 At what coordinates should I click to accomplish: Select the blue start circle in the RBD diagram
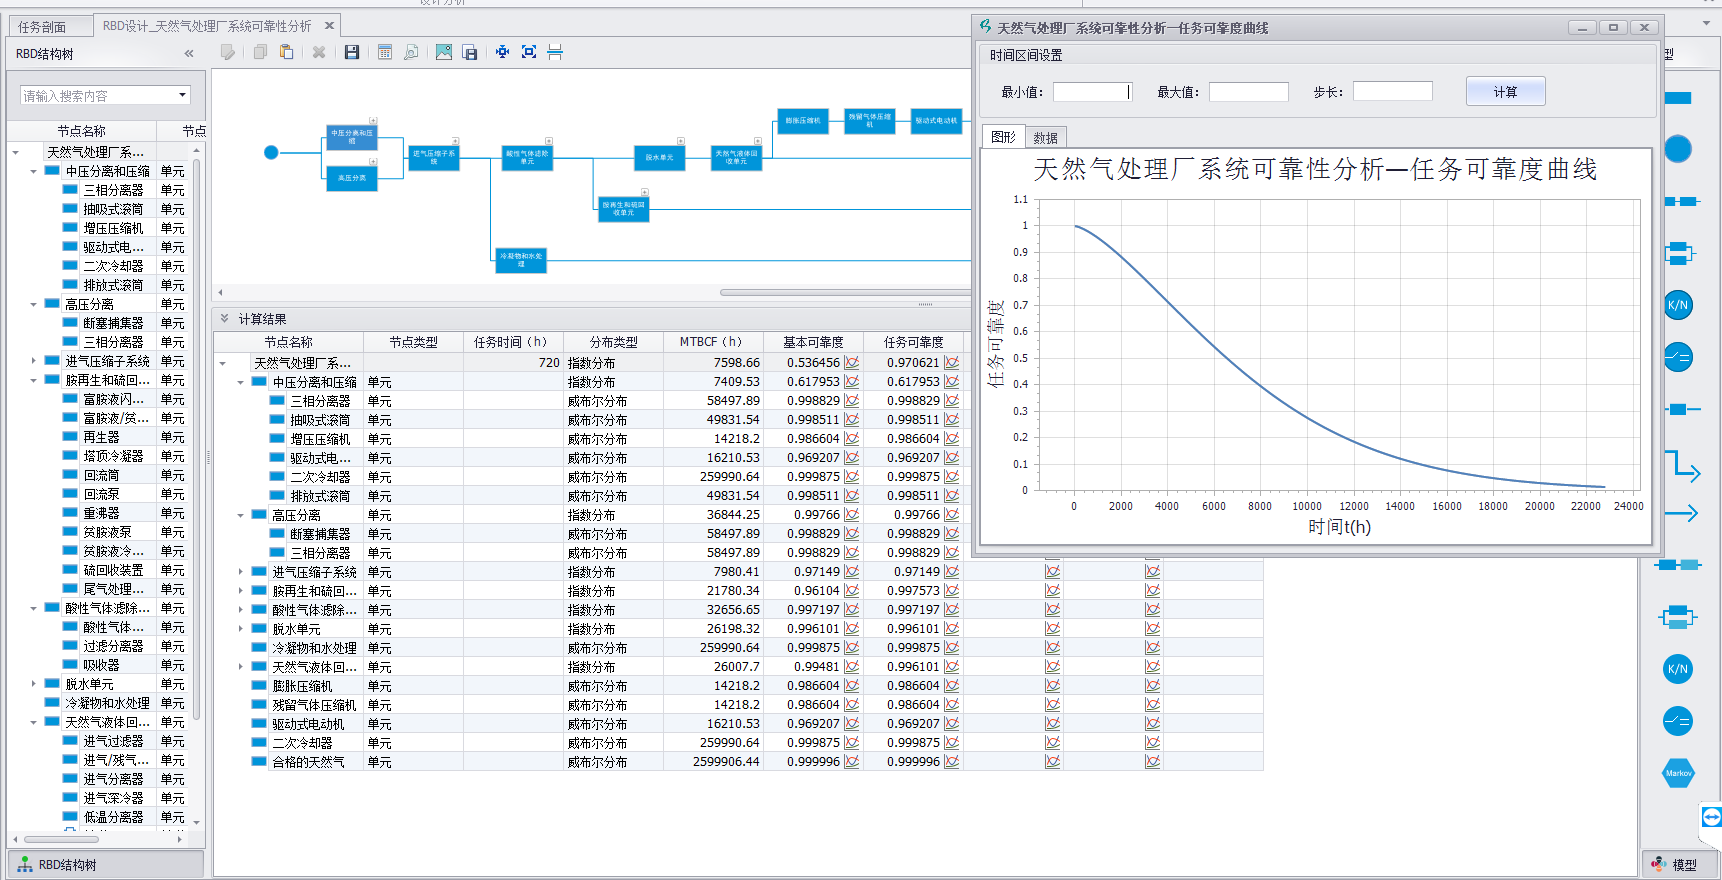(x=271, y=152)
